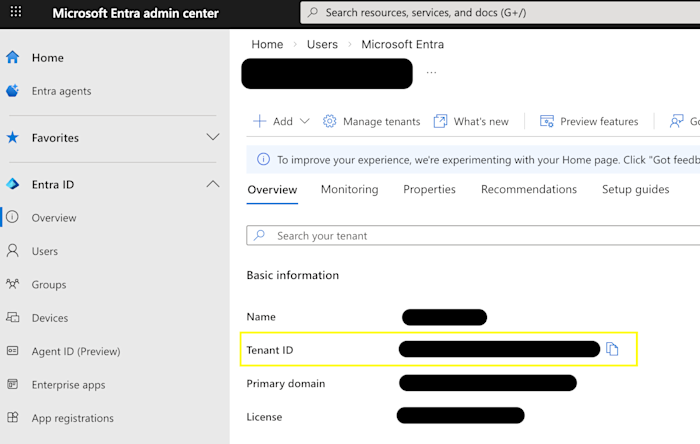
Task: Open Groups from the sidebar
Action: (48, 285)
